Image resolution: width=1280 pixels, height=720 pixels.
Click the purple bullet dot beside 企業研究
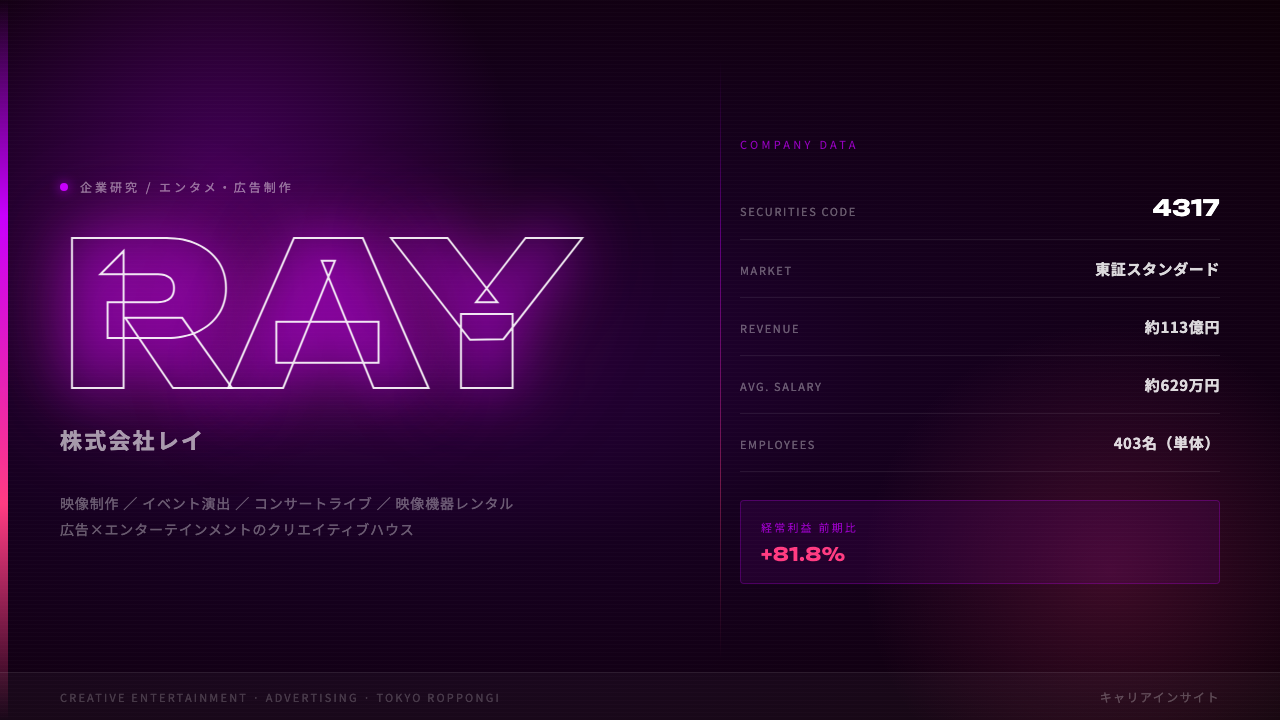click(x=64, y=187)
